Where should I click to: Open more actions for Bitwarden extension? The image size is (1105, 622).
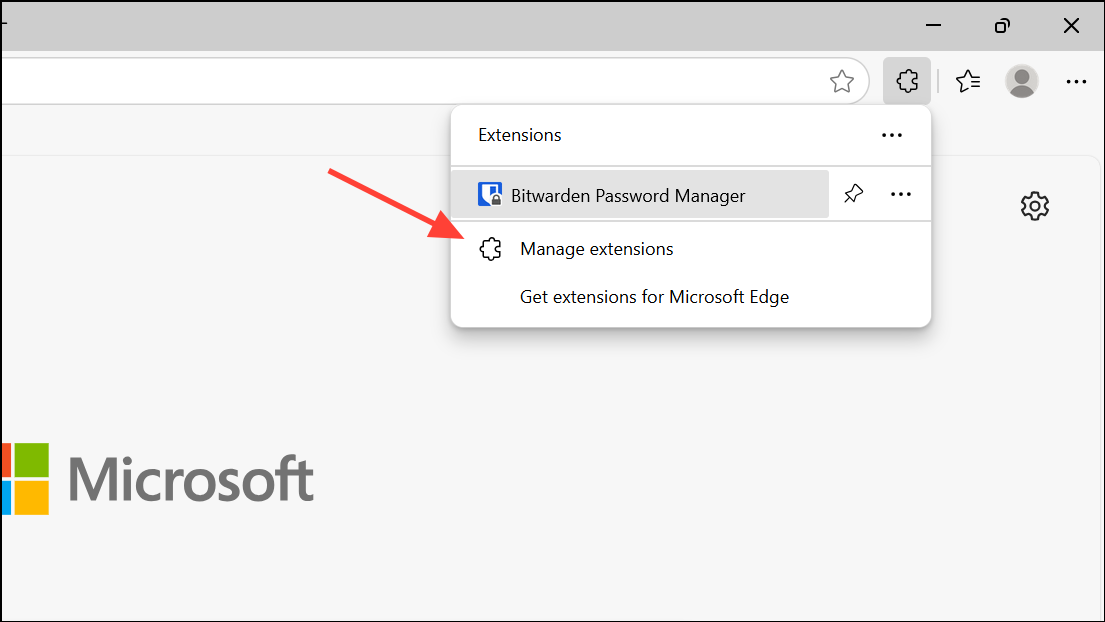tap(901, 194)
